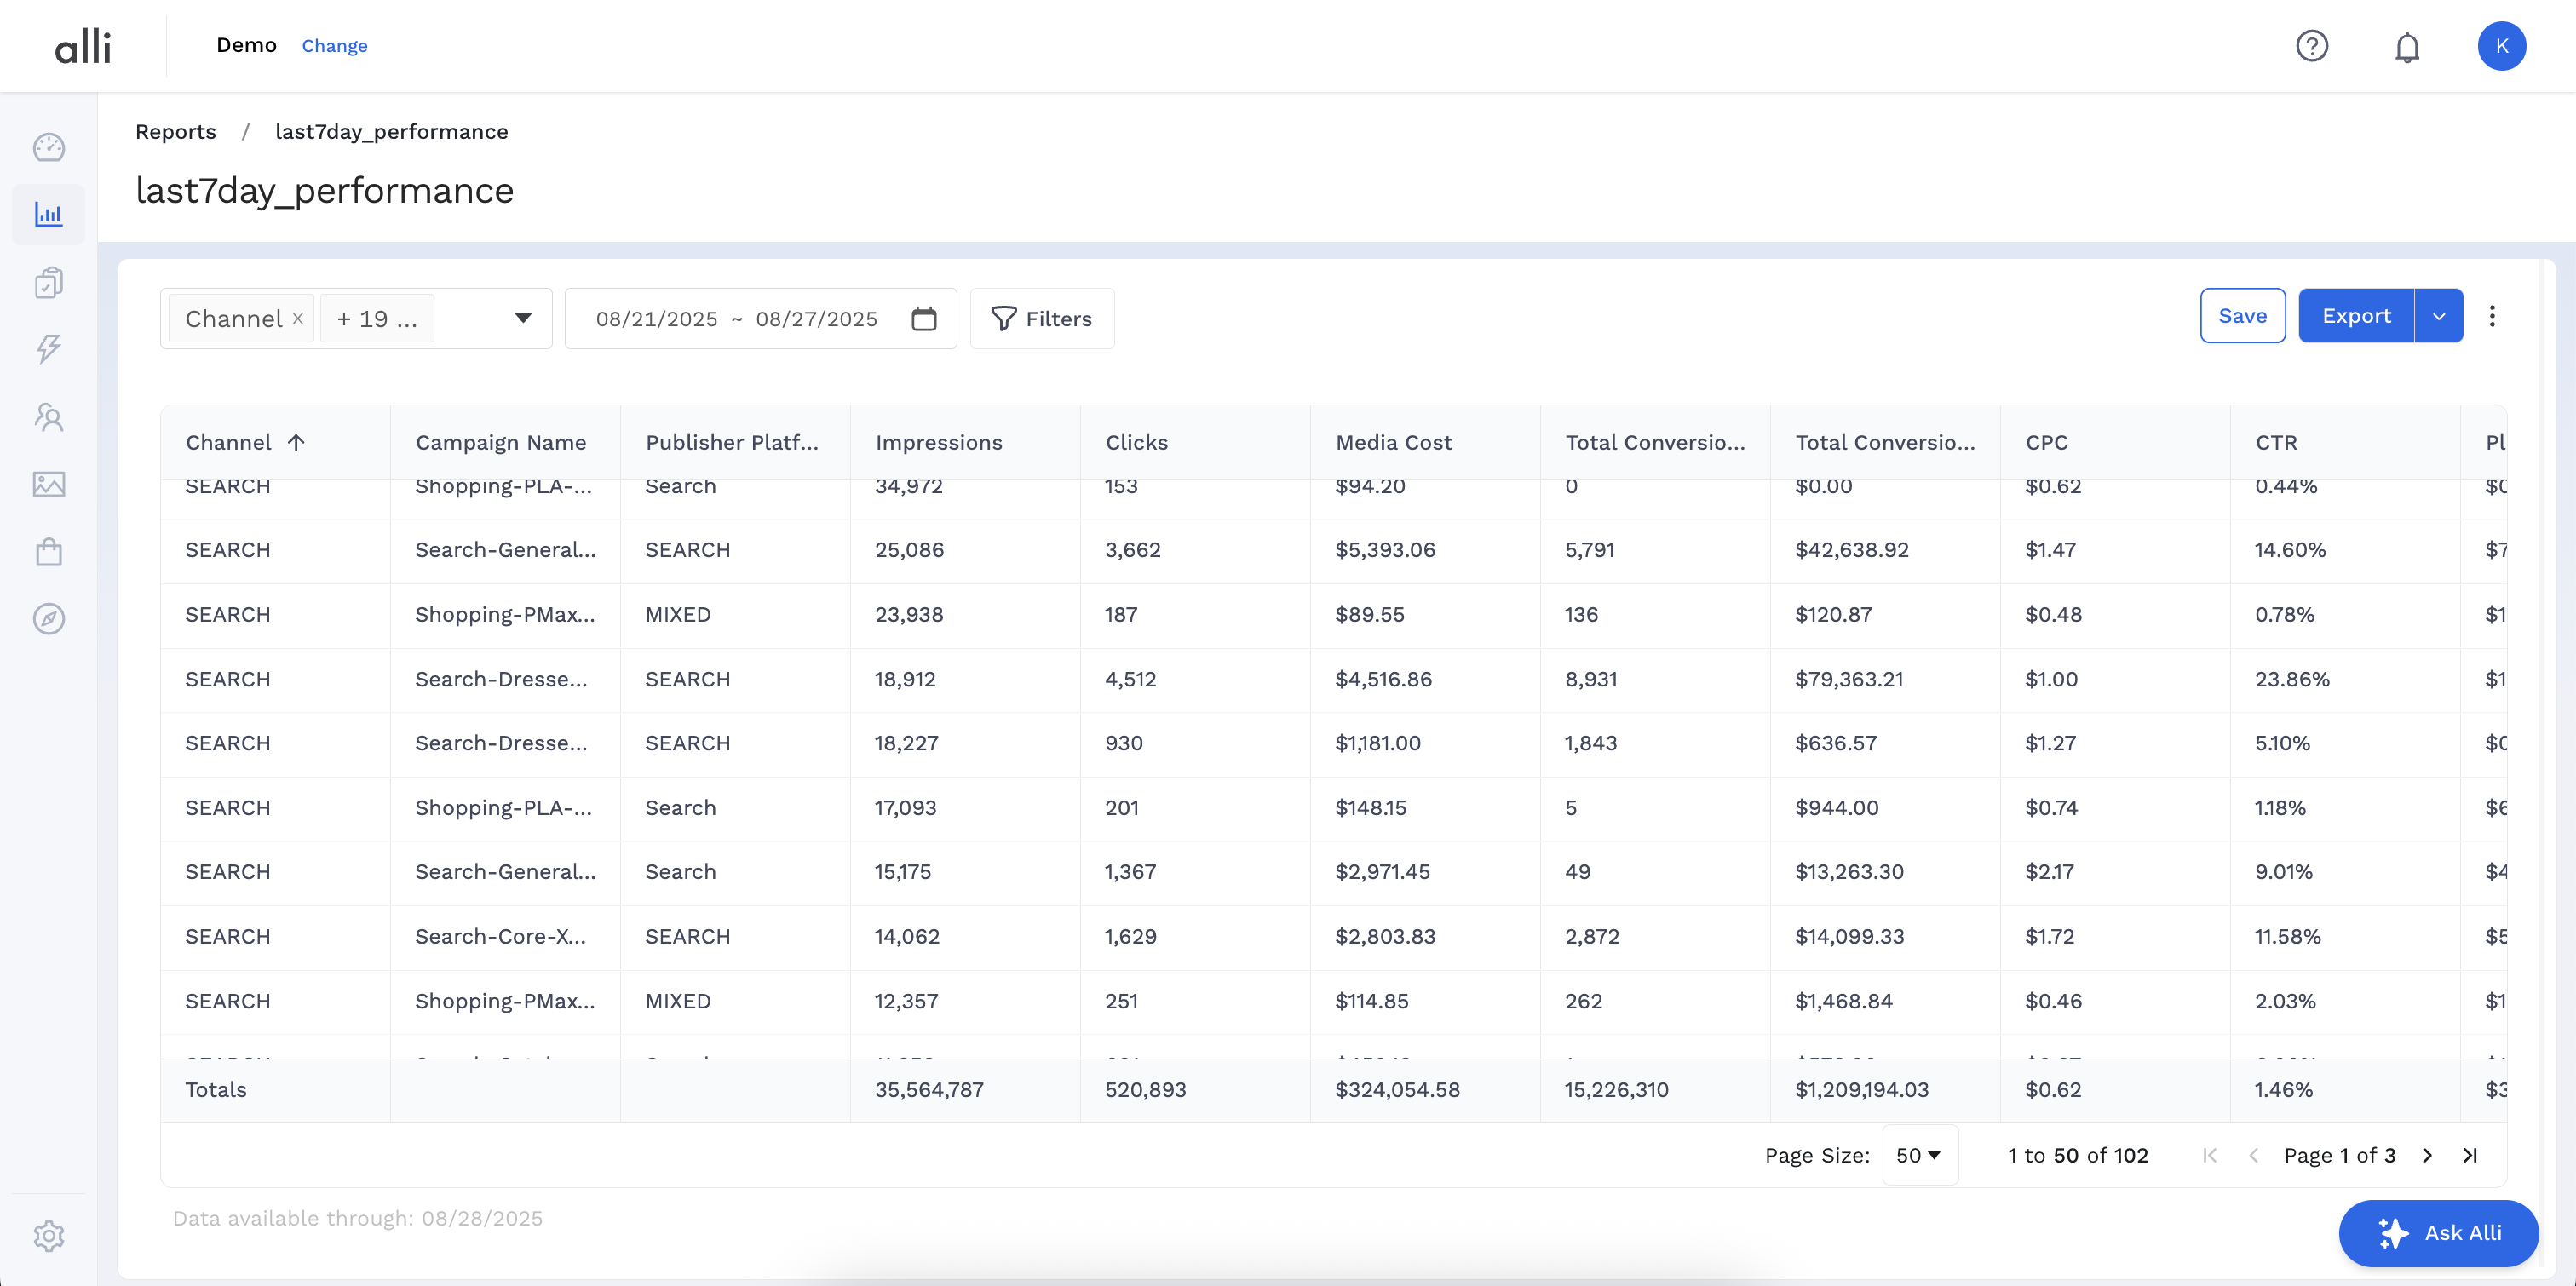Go to Reports breadcrumb link

tap(175, 132)
